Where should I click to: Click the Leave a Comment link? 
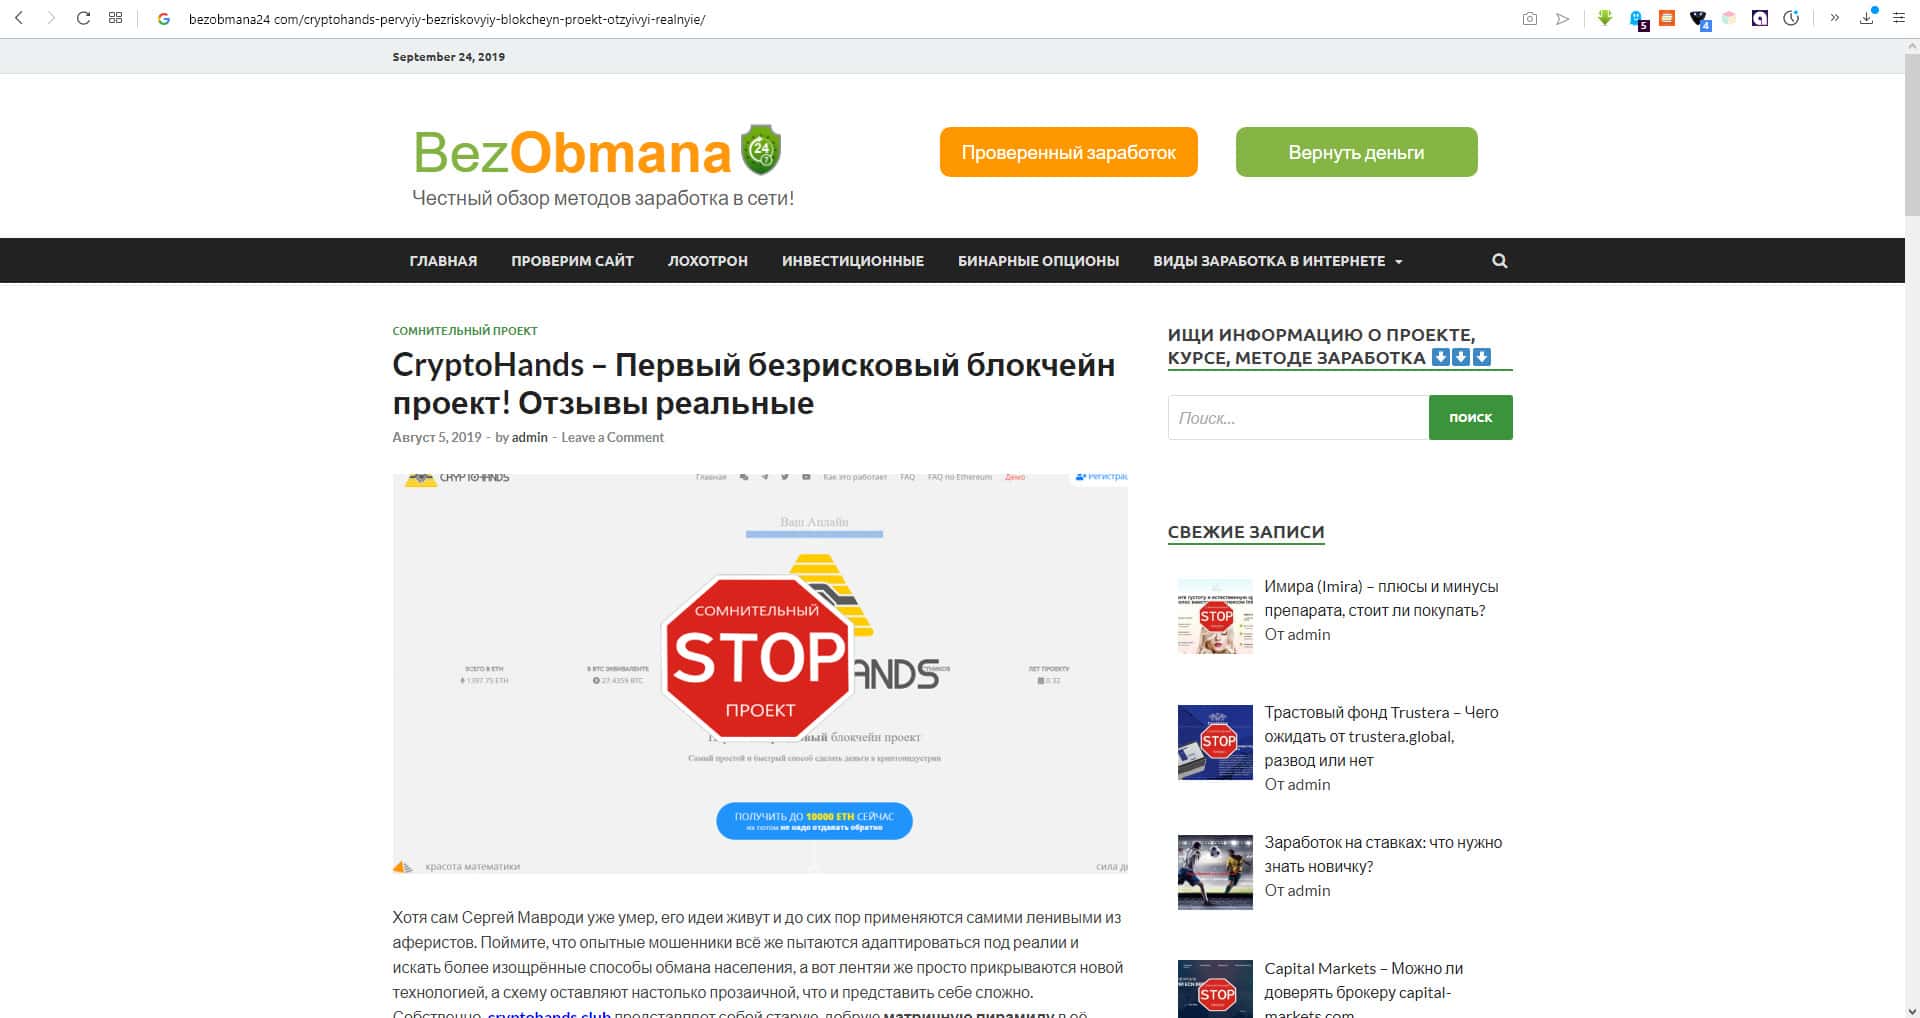[x=612, y=438]
